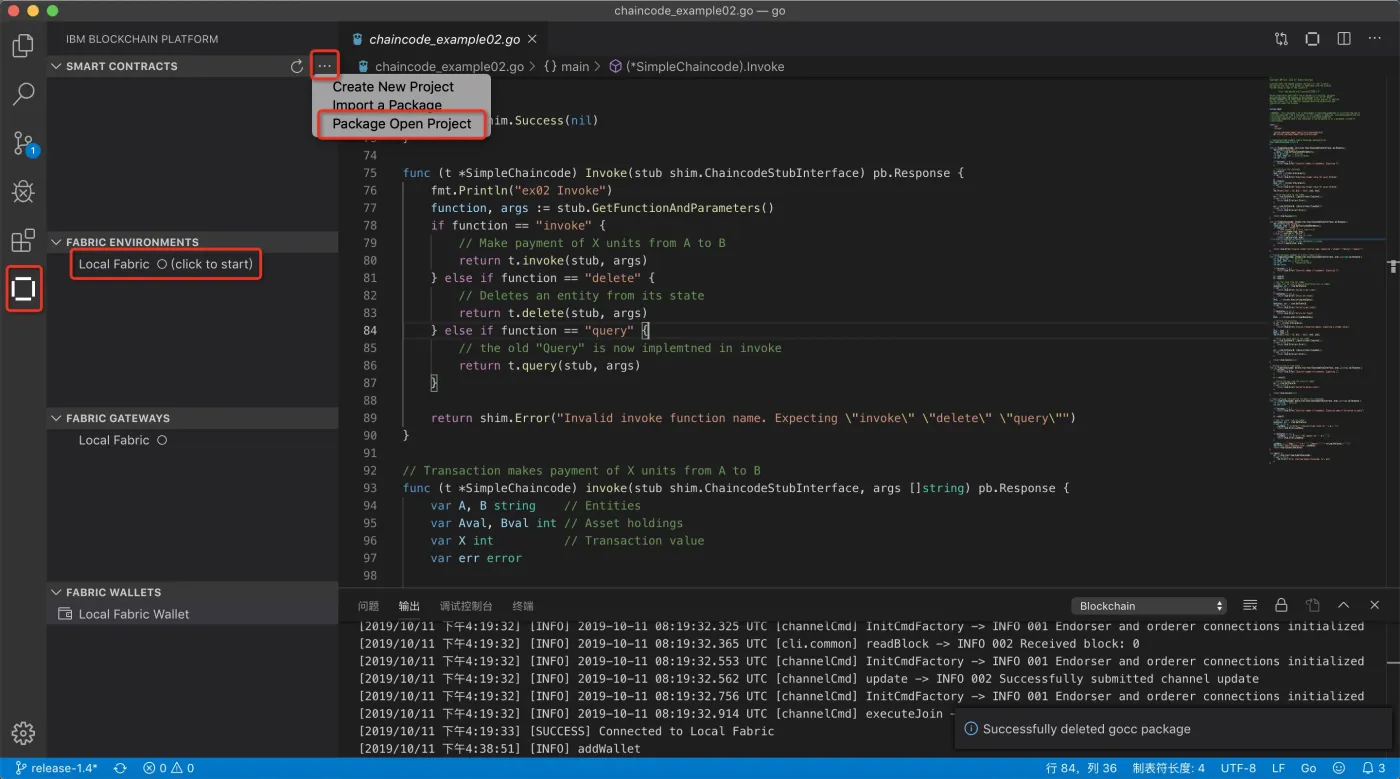Change Go language mode in status bar
1400x779 pixels.
[1308, 768]
